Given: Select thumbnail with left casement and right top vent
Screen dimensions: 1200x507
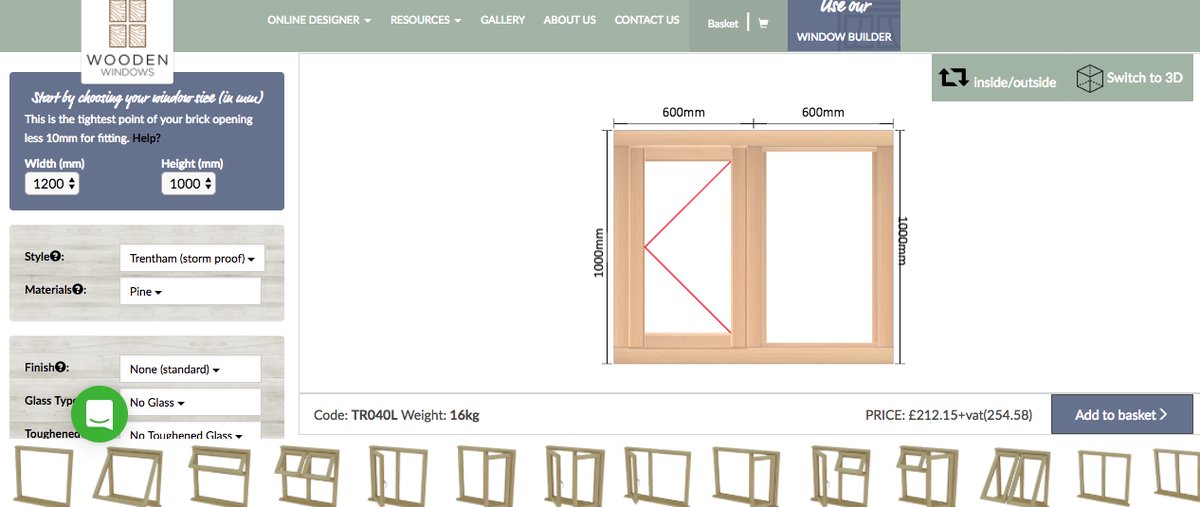Looking at the screenshot, I should (x=840, y=474).
